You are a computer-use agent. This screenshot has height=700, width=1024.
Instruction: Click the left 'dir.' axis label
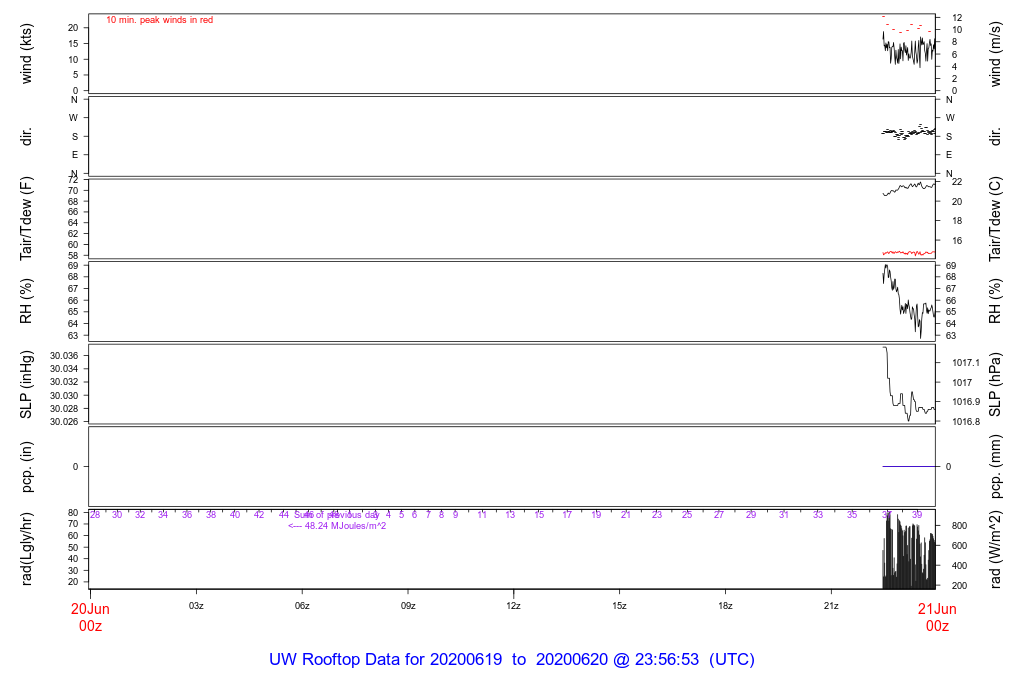click(x=26, y=136)
